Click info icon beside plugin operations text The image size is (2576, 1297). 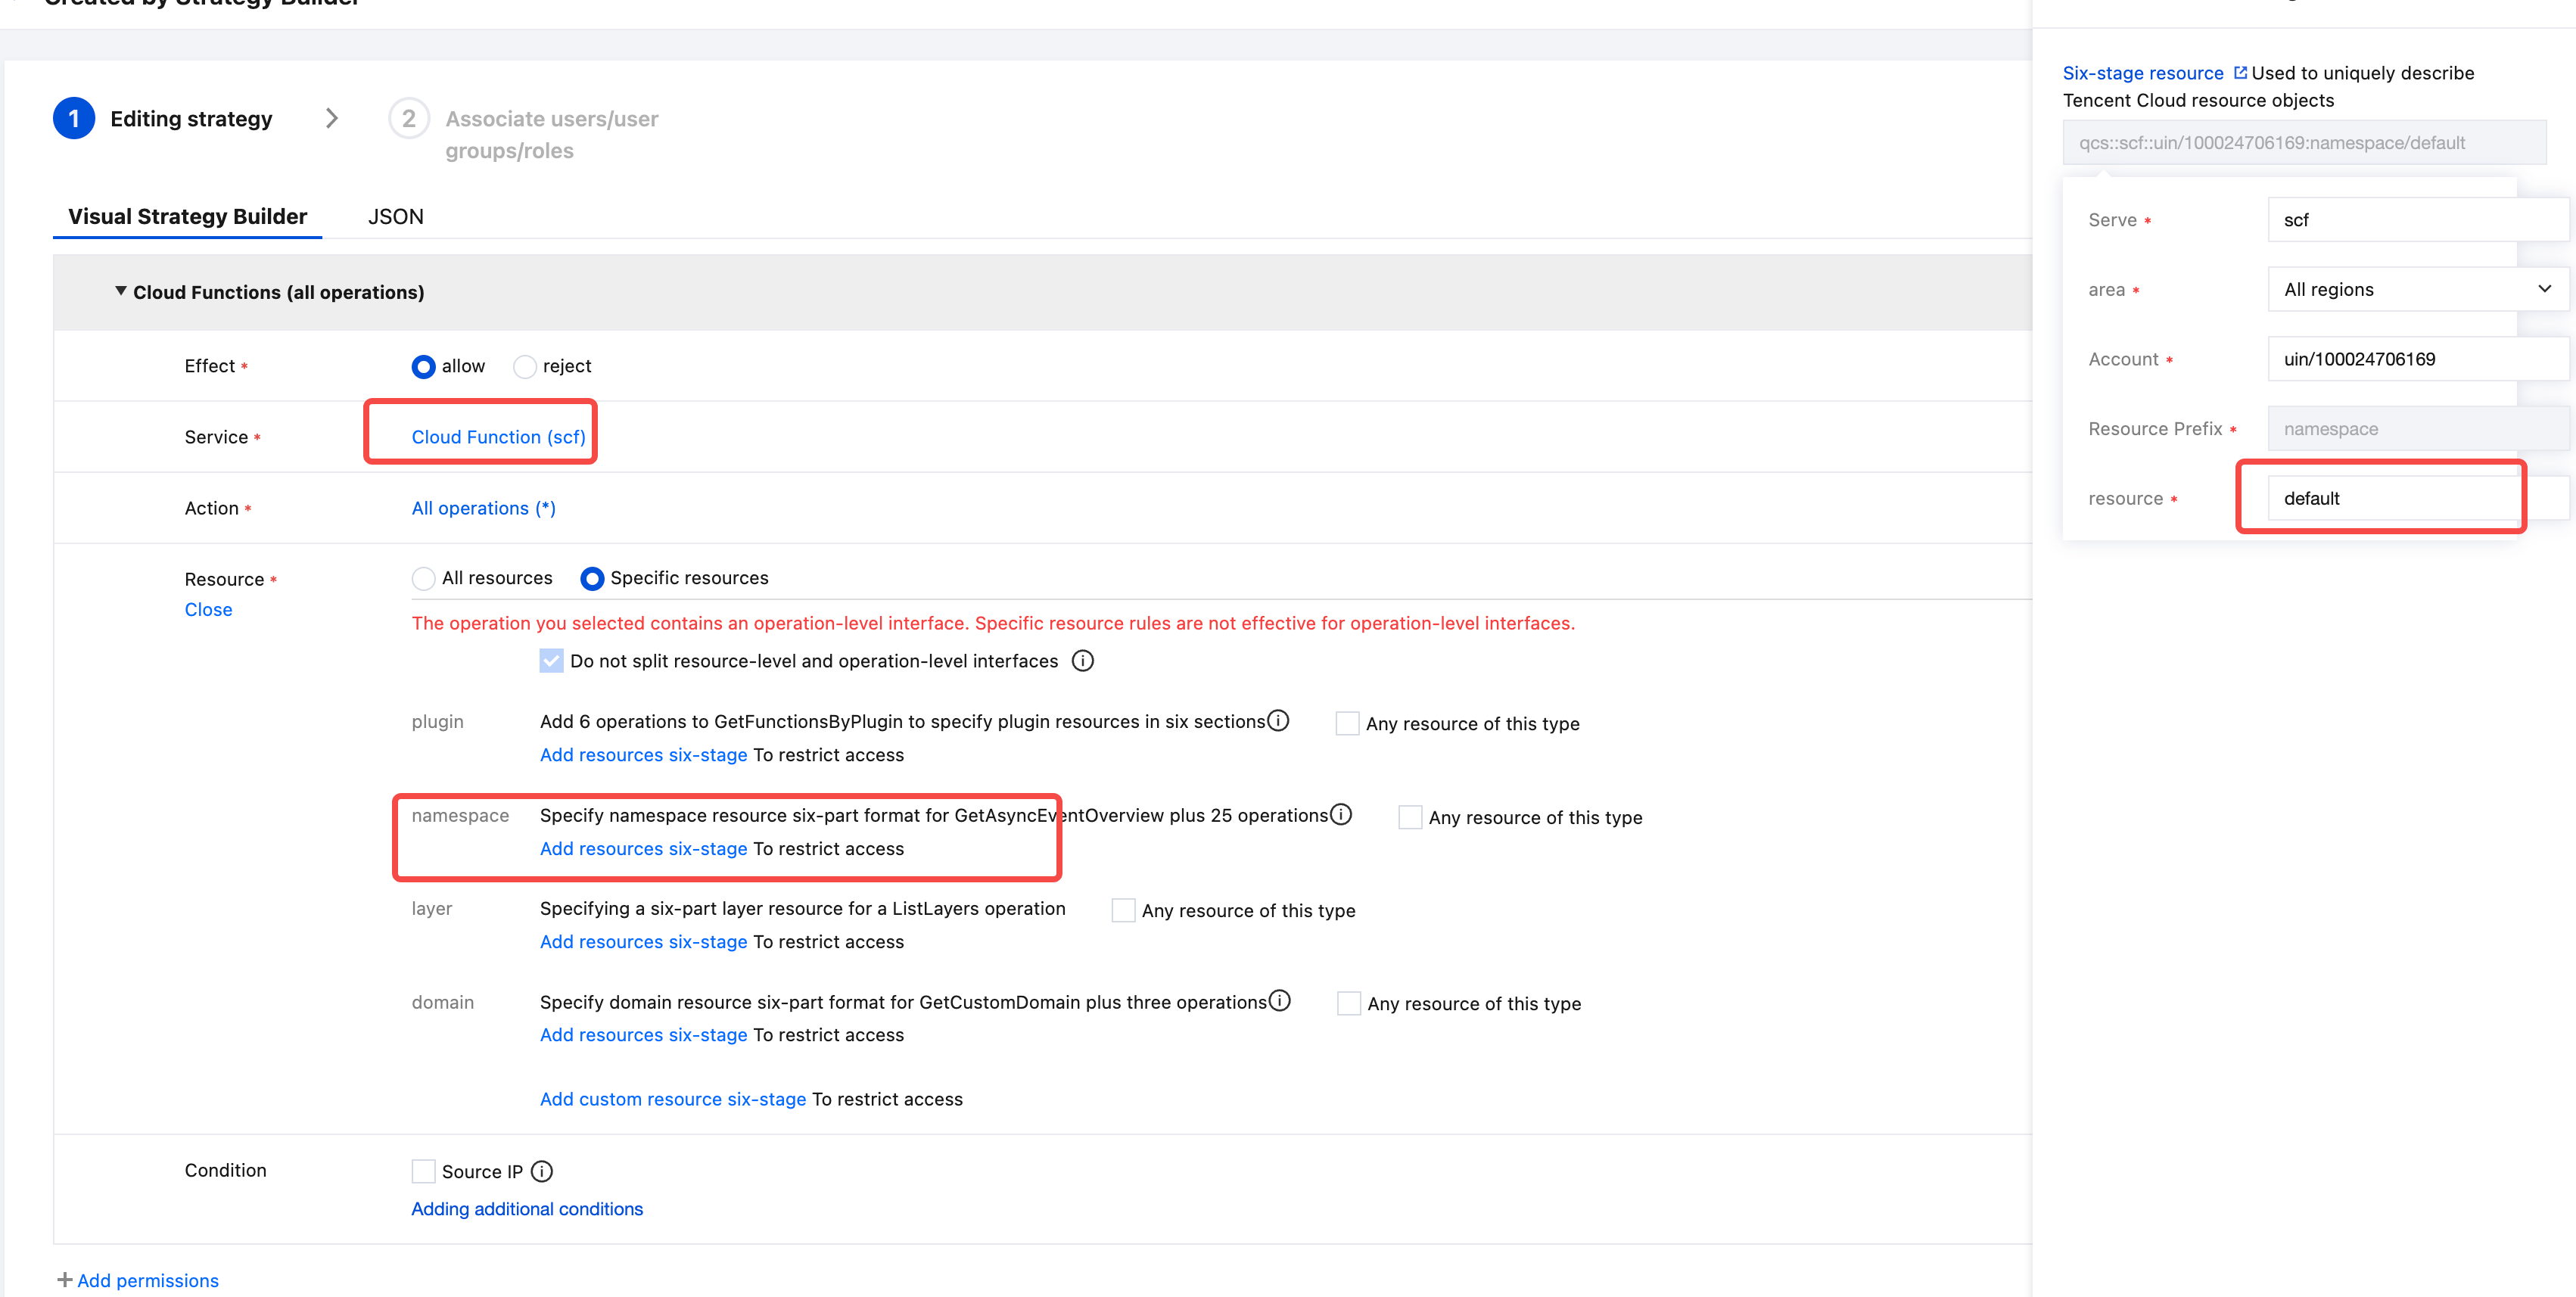(1278, 720)
